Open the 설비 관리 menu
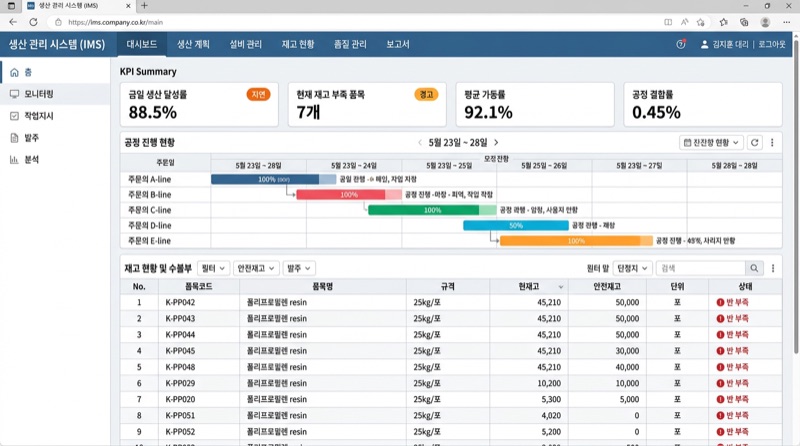This screenshot has width=800, height=446. (x=245, y=44)
